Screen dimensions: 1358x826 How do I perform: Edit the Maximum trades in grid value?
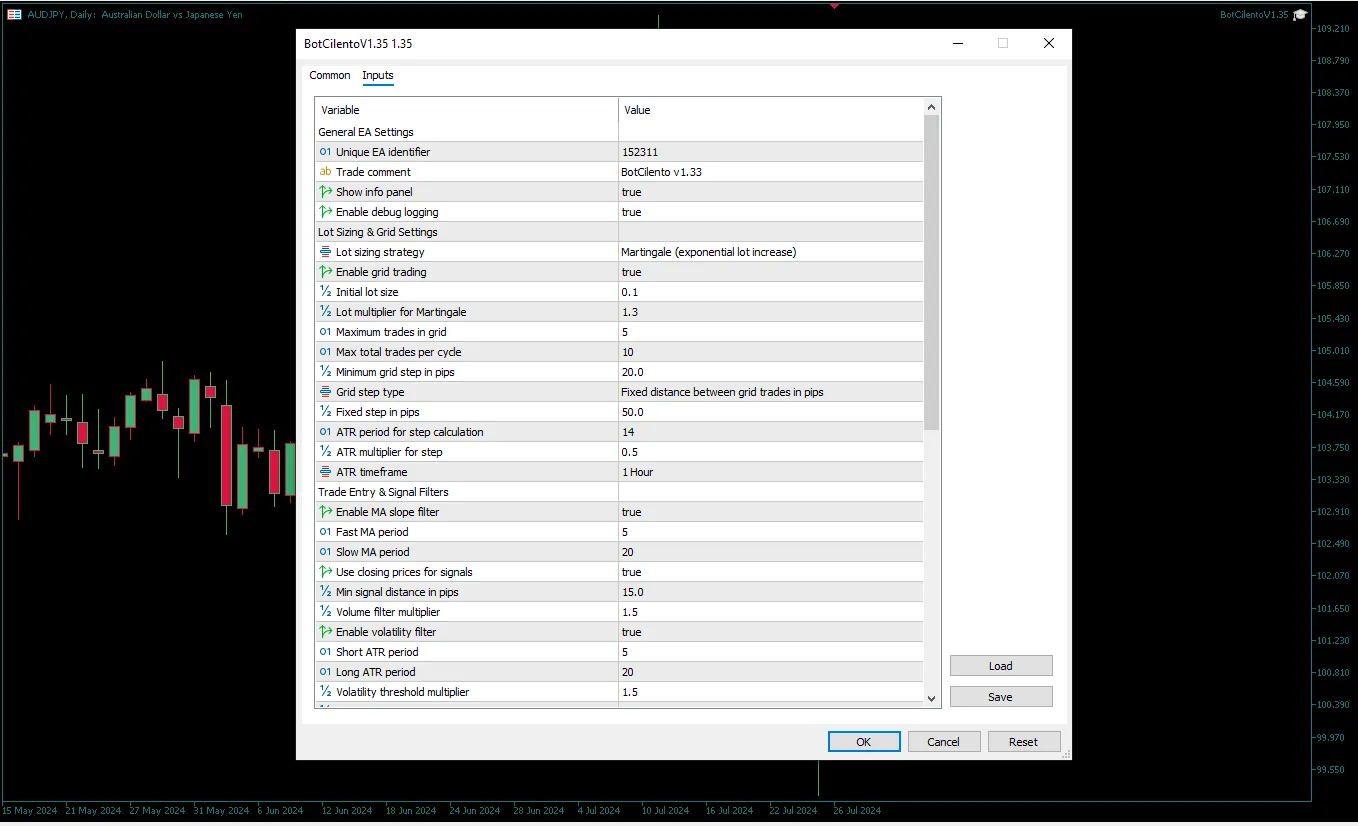(771, 332)
